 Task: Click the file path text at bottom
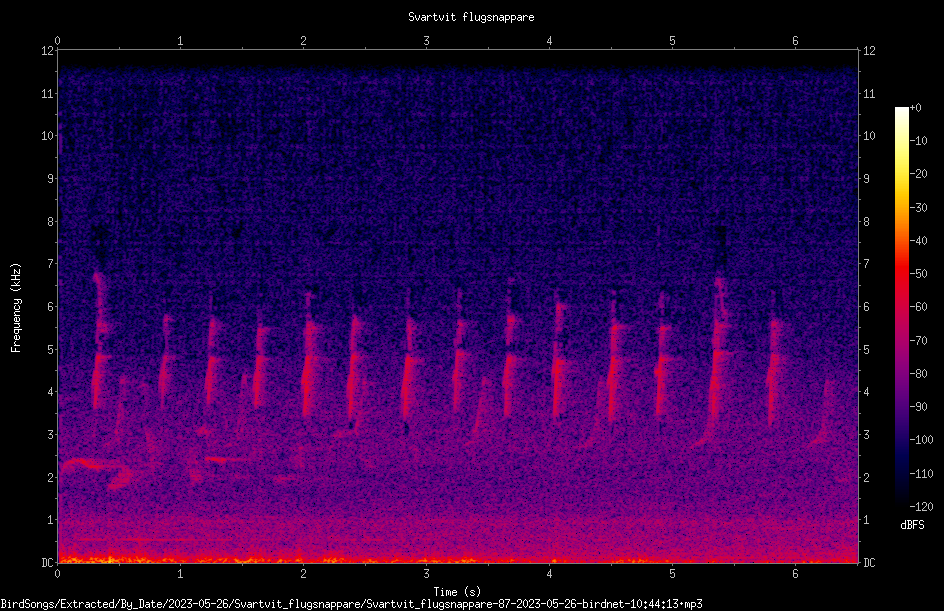click(351, 604)
